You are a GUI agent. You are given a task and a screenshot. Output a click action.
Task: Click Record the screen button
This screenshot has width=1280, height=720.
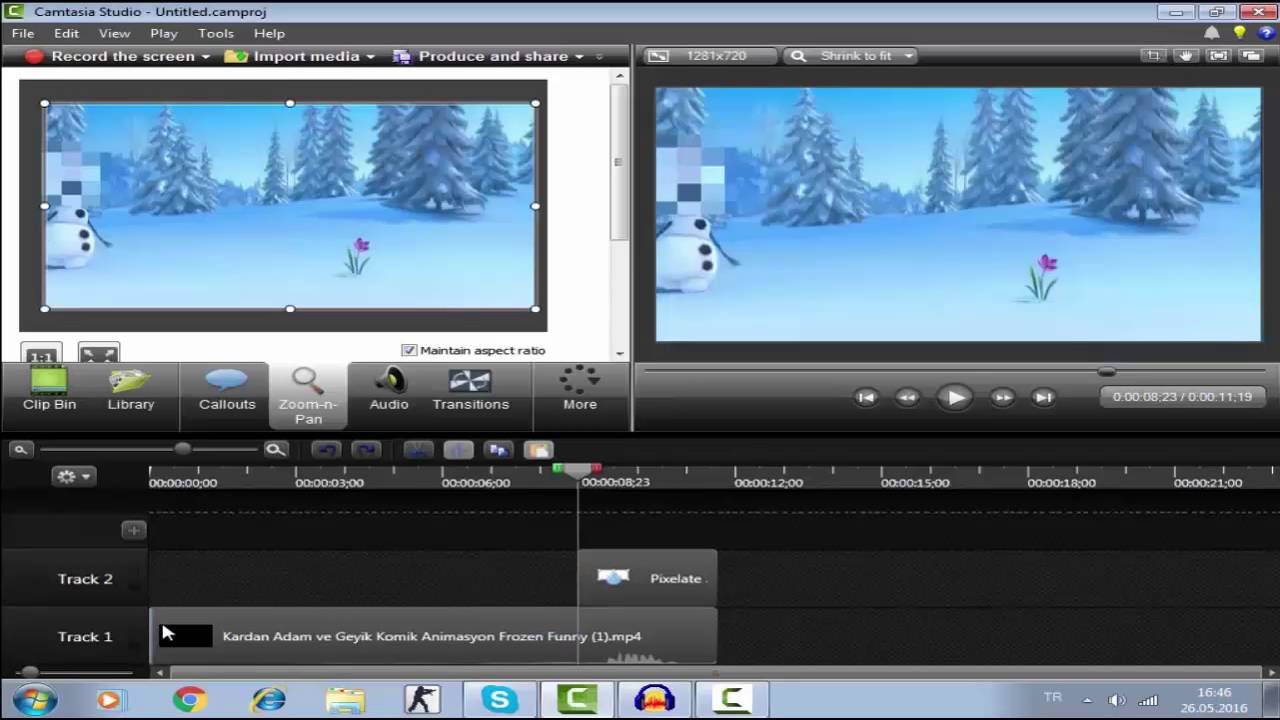pyautogui.click(x=110, y=56)
